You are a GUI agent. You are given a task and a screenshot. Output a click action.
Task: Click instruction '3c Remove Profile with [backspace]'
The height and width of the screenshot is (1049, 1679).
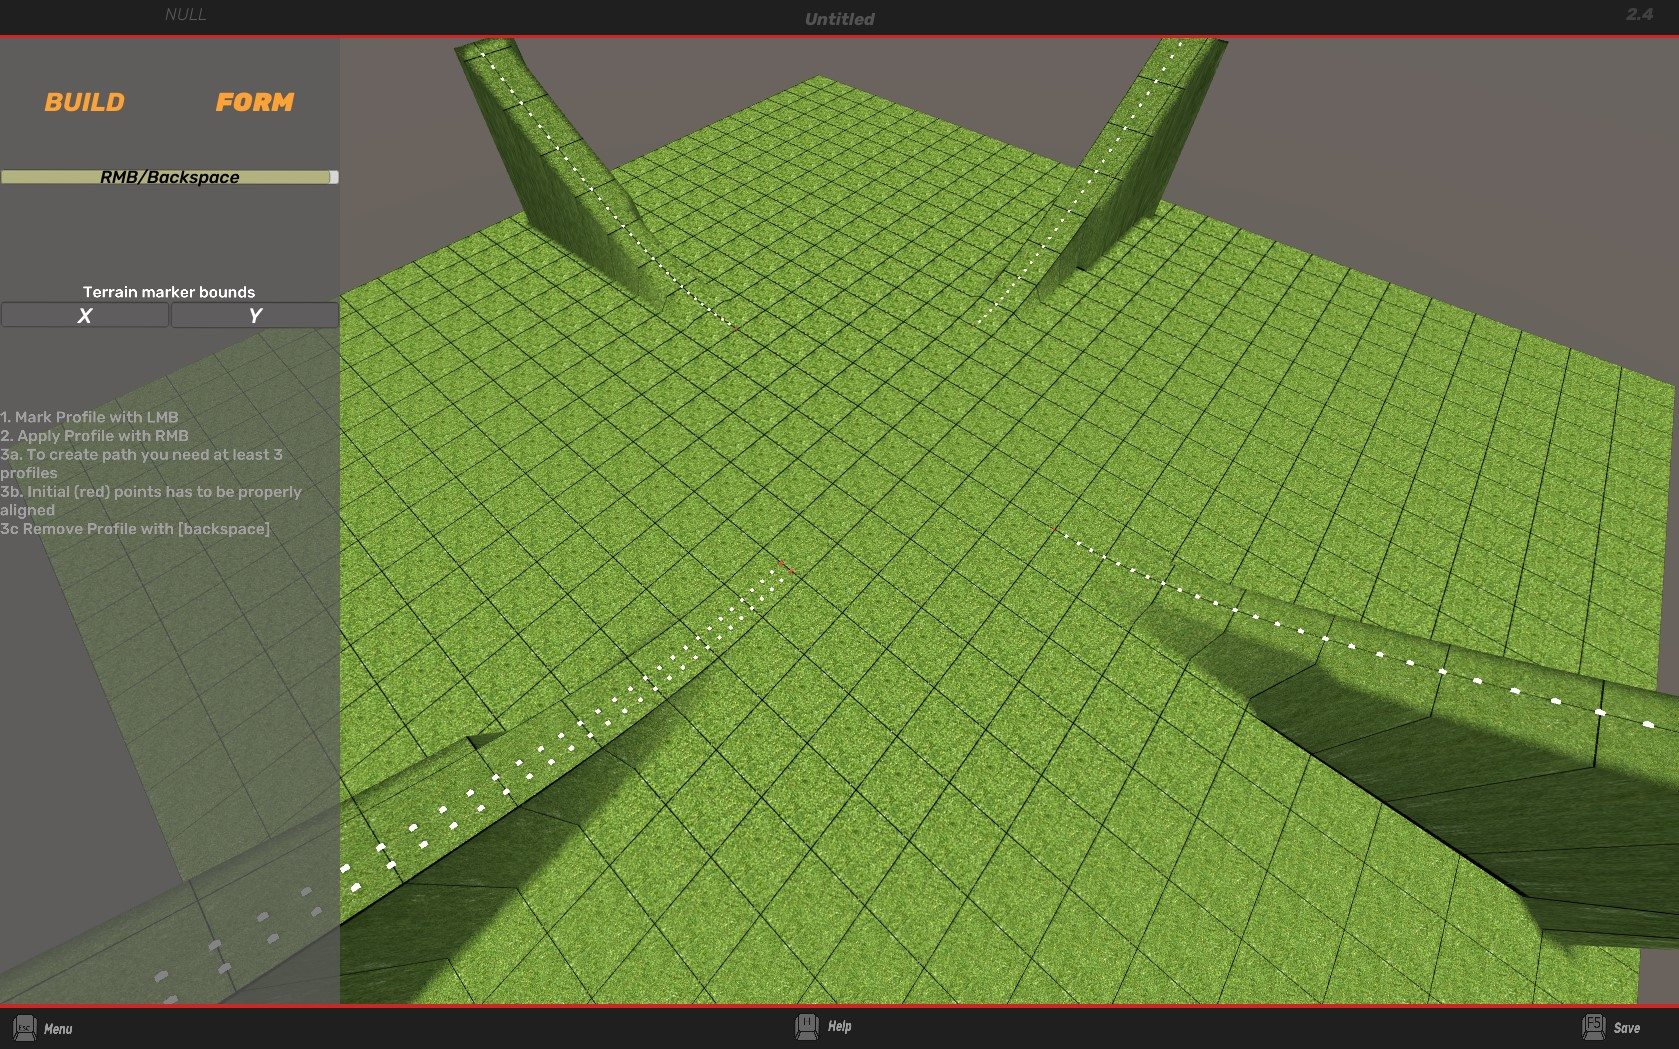point(135,529)
